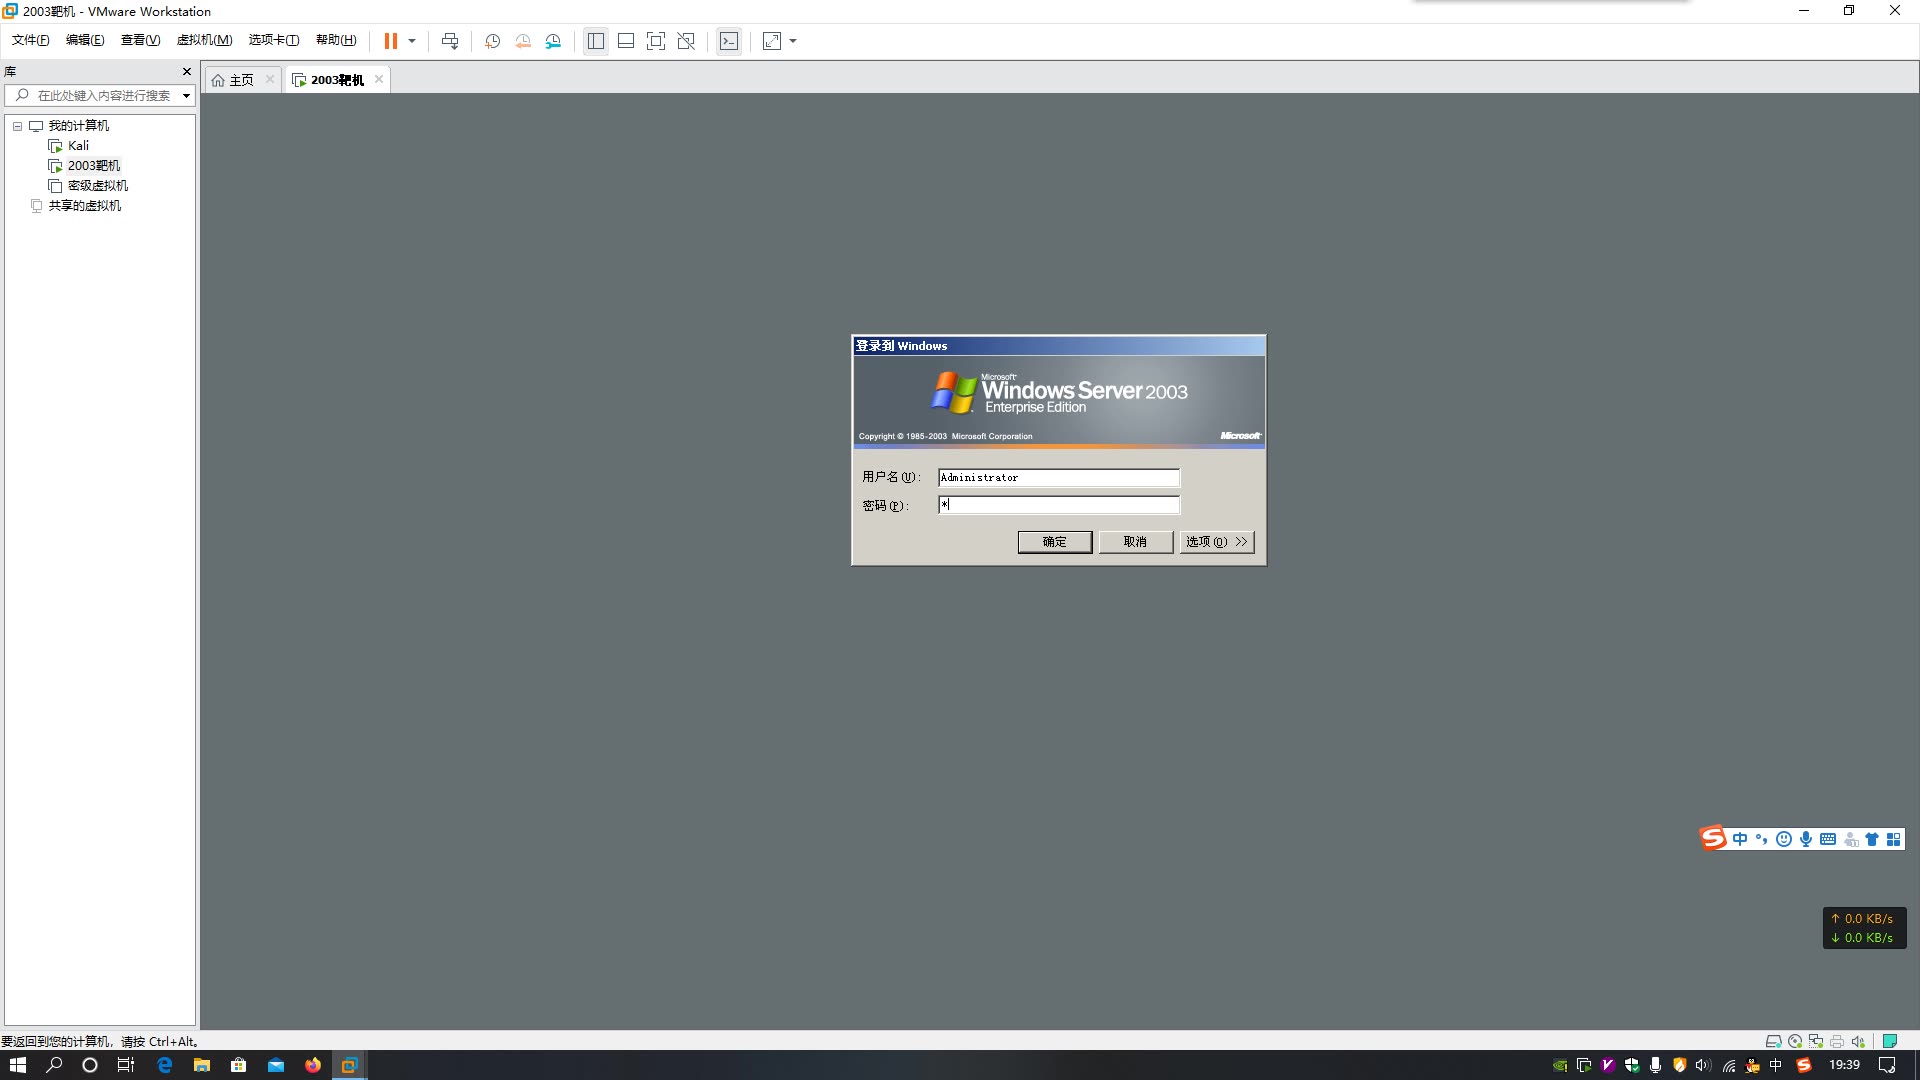Toggle the library sidebar panel
Screen dimensions: 1920x1080
coord(596,41)
